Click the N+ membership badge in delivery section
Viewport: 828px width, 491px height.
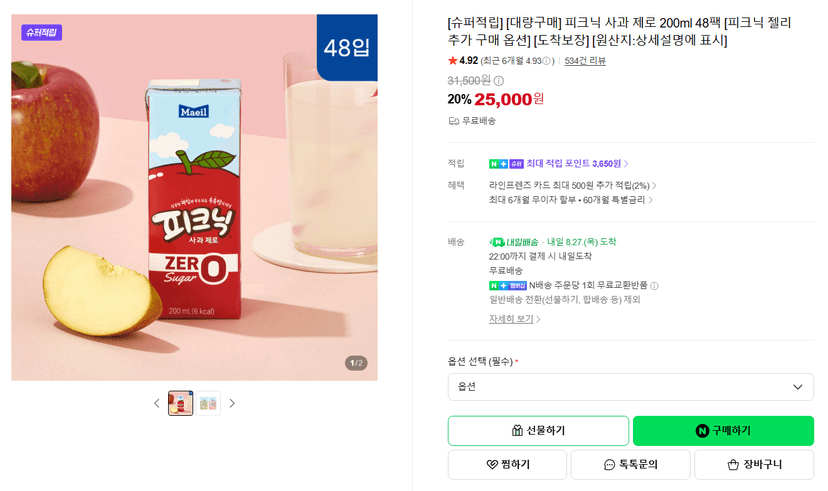(x=507, y=286)
